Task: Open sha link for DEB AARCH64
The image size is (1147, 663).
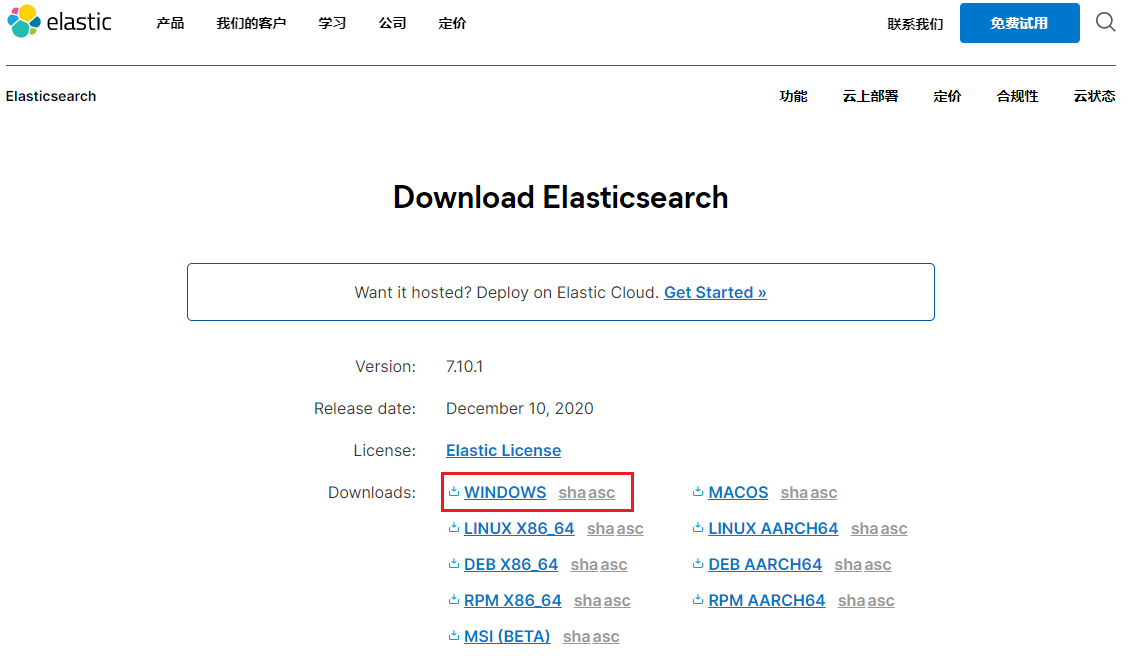Action: (849, 564)
